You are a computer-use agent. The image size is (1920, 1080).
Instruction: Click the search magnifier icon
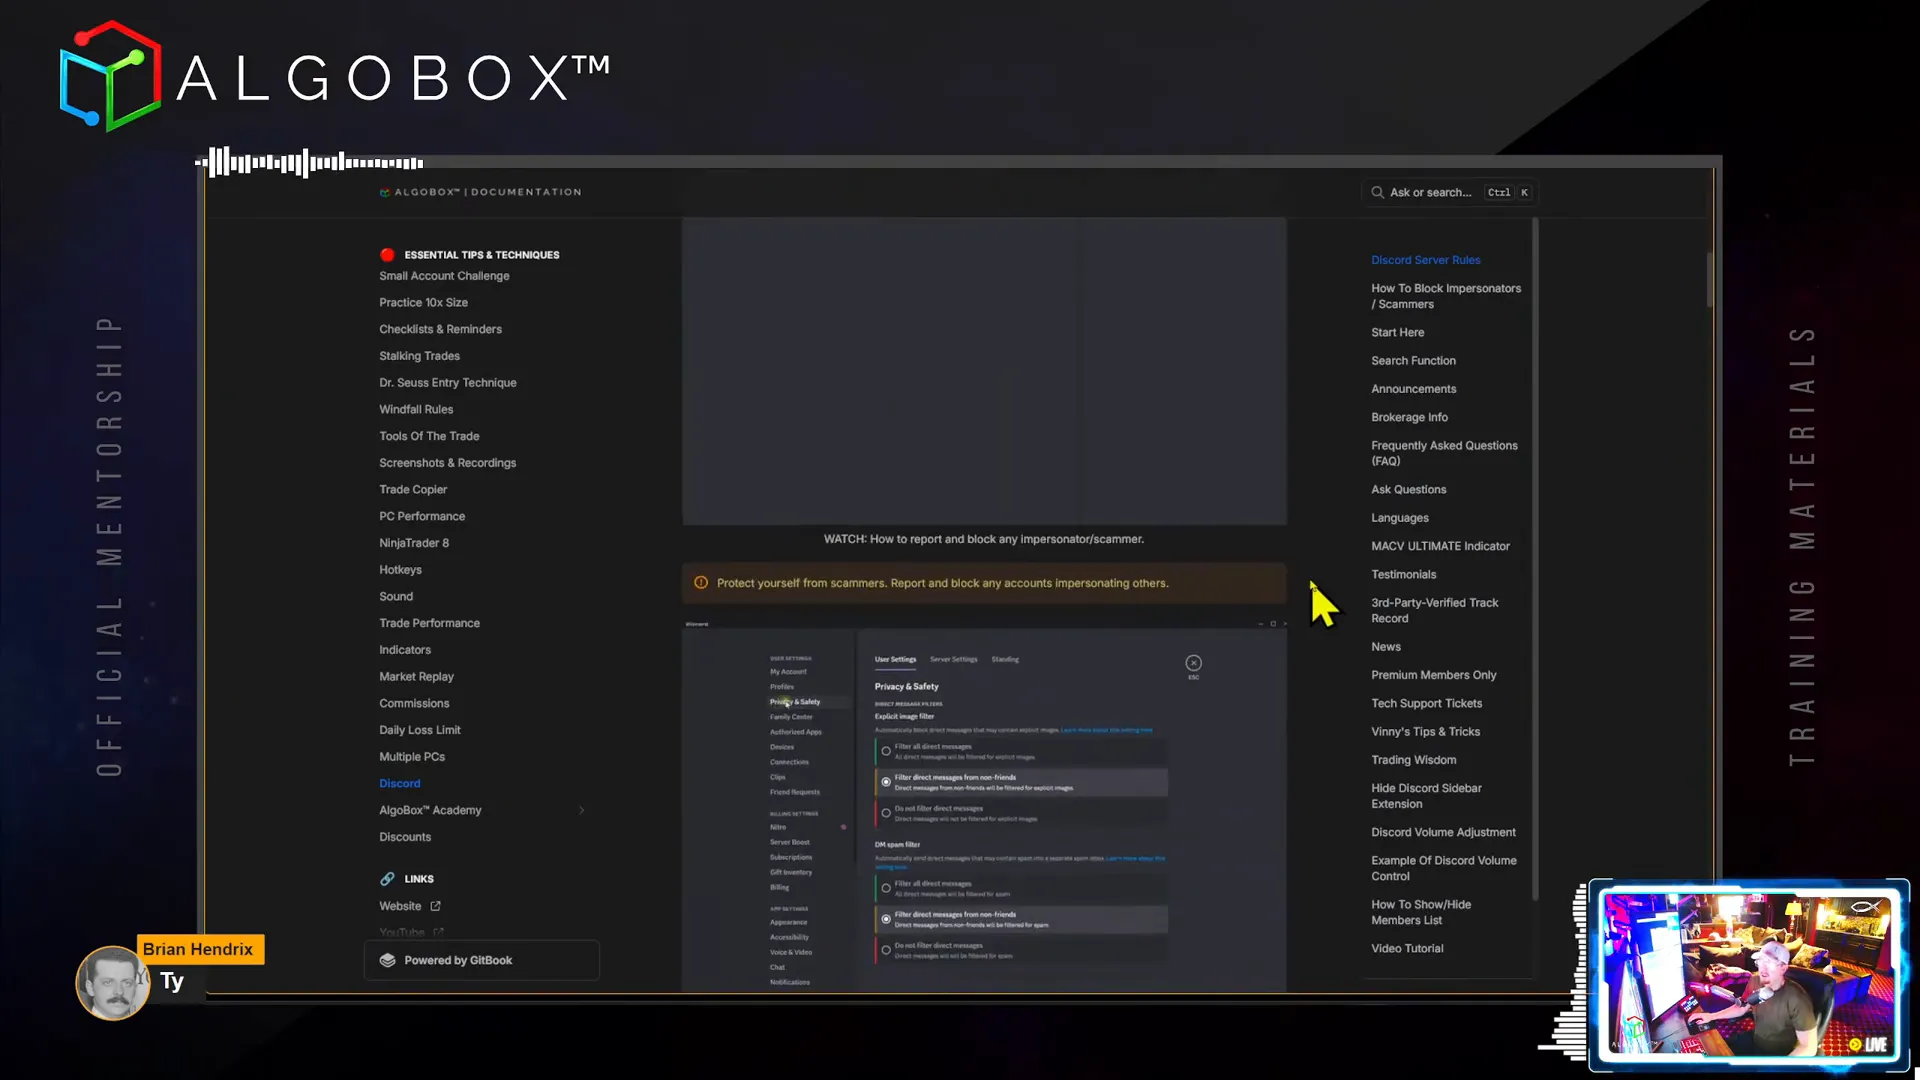tap(1377, 192)
